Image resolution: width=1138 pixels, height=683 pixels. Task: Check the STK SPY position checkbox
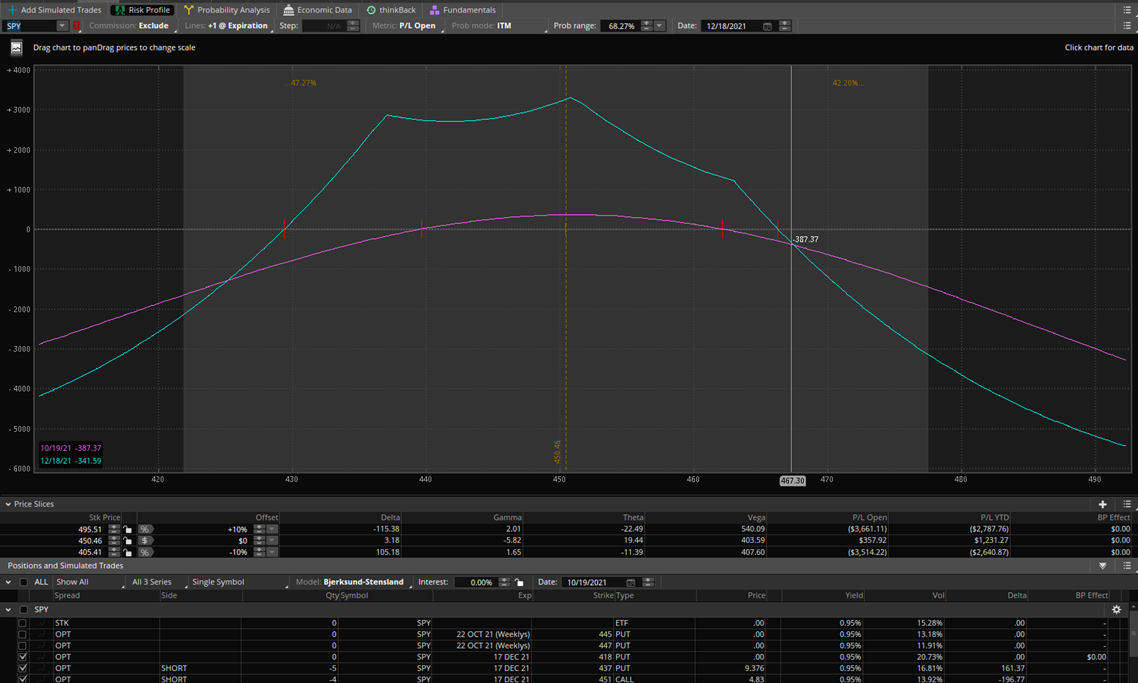pyautogui.click(x=22, y=623)
